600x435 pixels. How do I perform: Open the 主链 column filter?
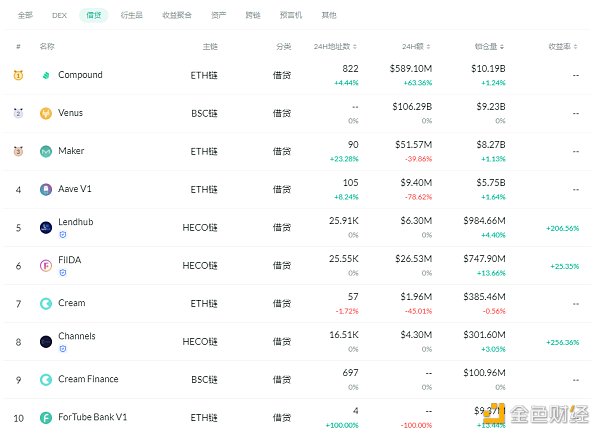tap(210, 47)
